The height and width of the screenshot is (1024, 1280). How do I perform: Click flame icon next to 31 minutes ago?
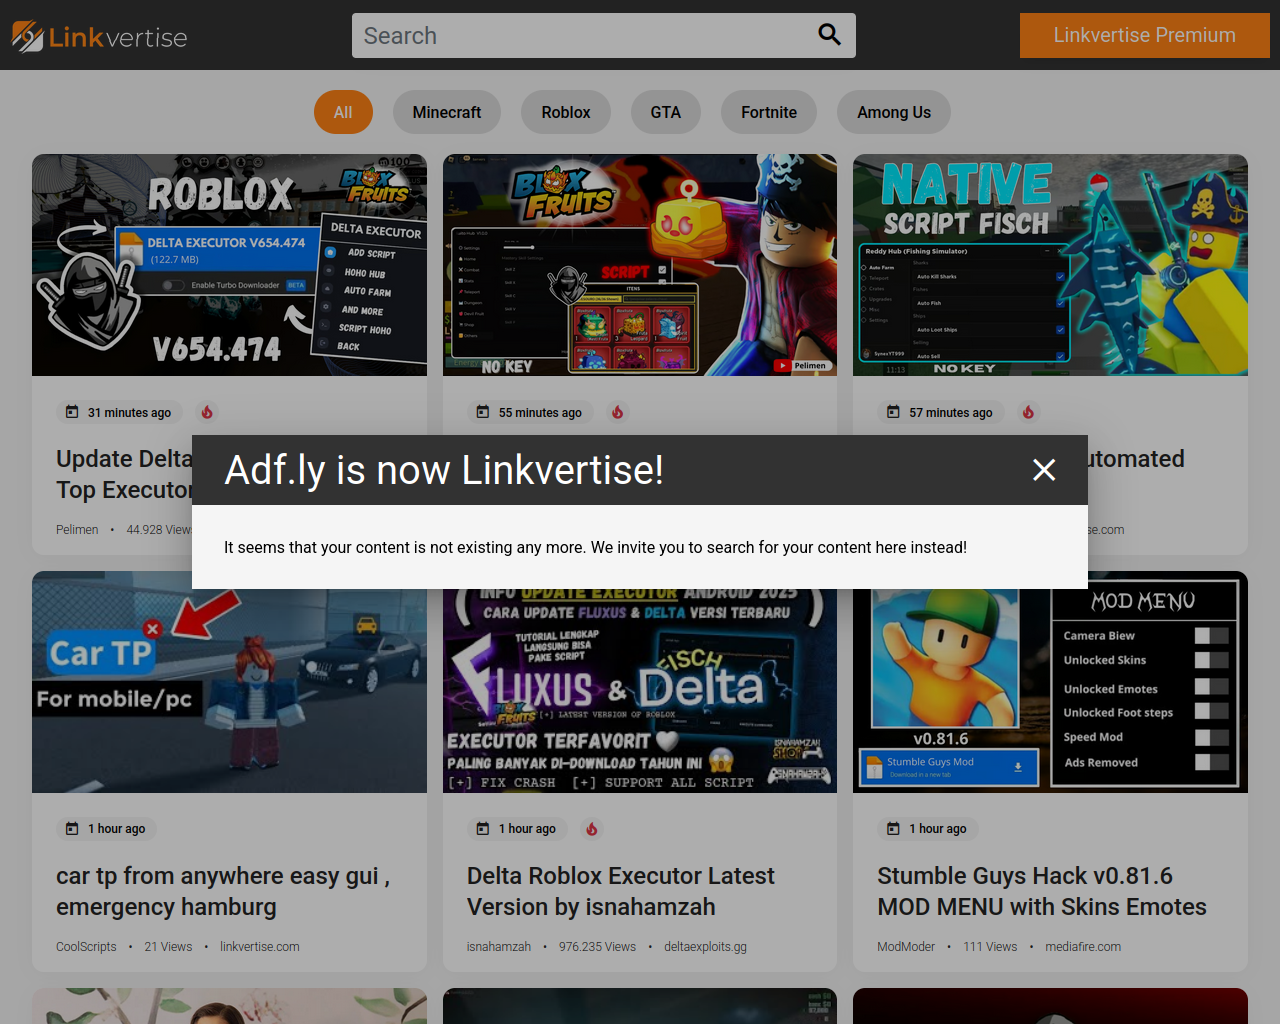[207, 412]
